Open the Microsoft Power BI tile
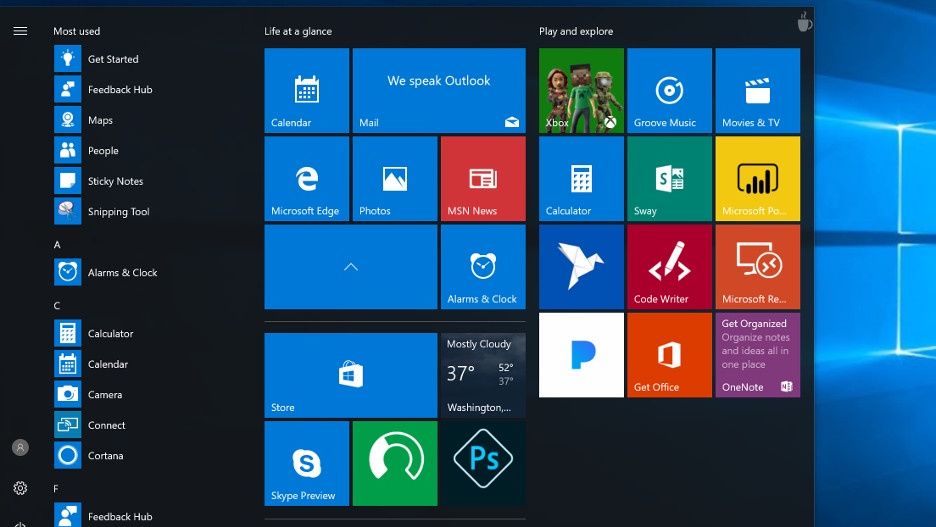The image size is (936, 527). click(758, 178)
